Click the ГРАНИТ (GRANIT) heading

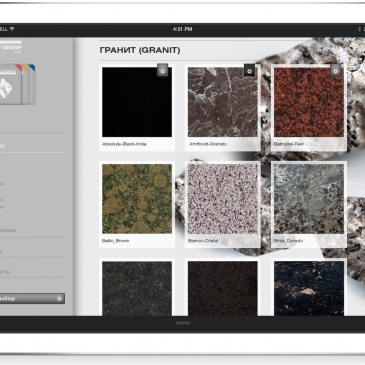point(140,50)
